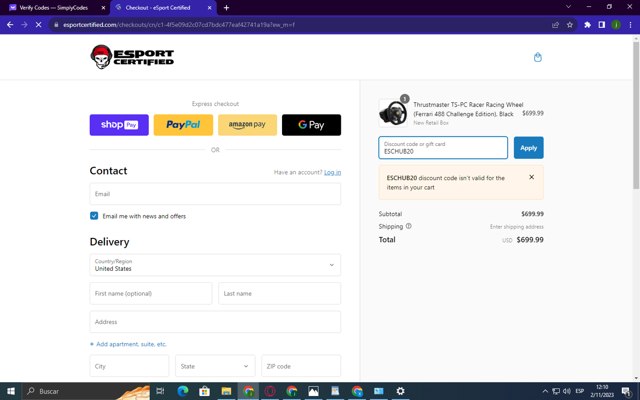Pay with the PayPal button
The height and width of the screenshot is (400, 640).
coord(183,125)
